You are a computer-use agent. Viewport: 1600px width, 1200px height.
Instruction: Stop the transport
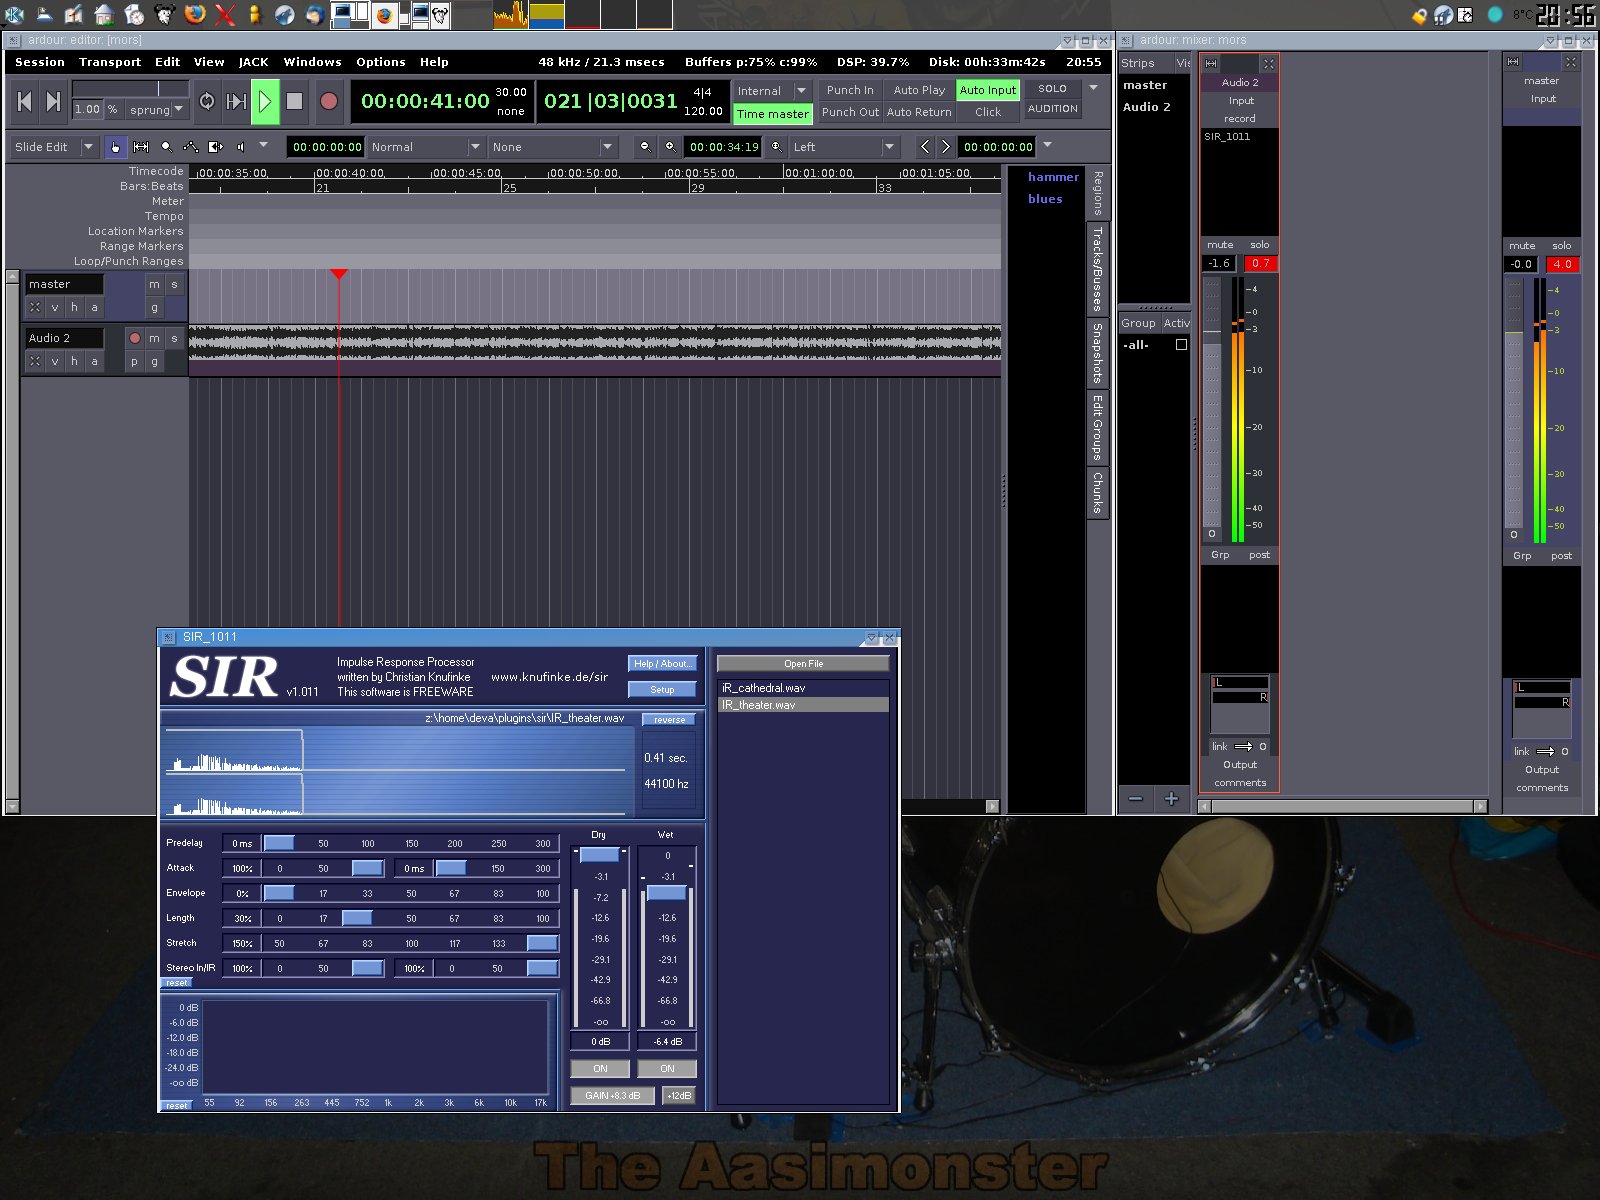click(294, 101)
